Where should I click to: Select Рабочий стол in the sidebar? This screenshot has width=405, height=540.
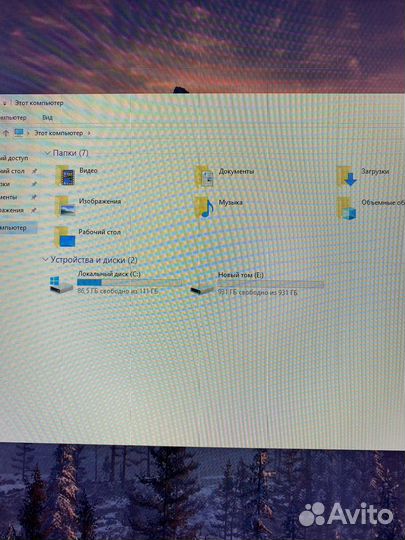12,171
